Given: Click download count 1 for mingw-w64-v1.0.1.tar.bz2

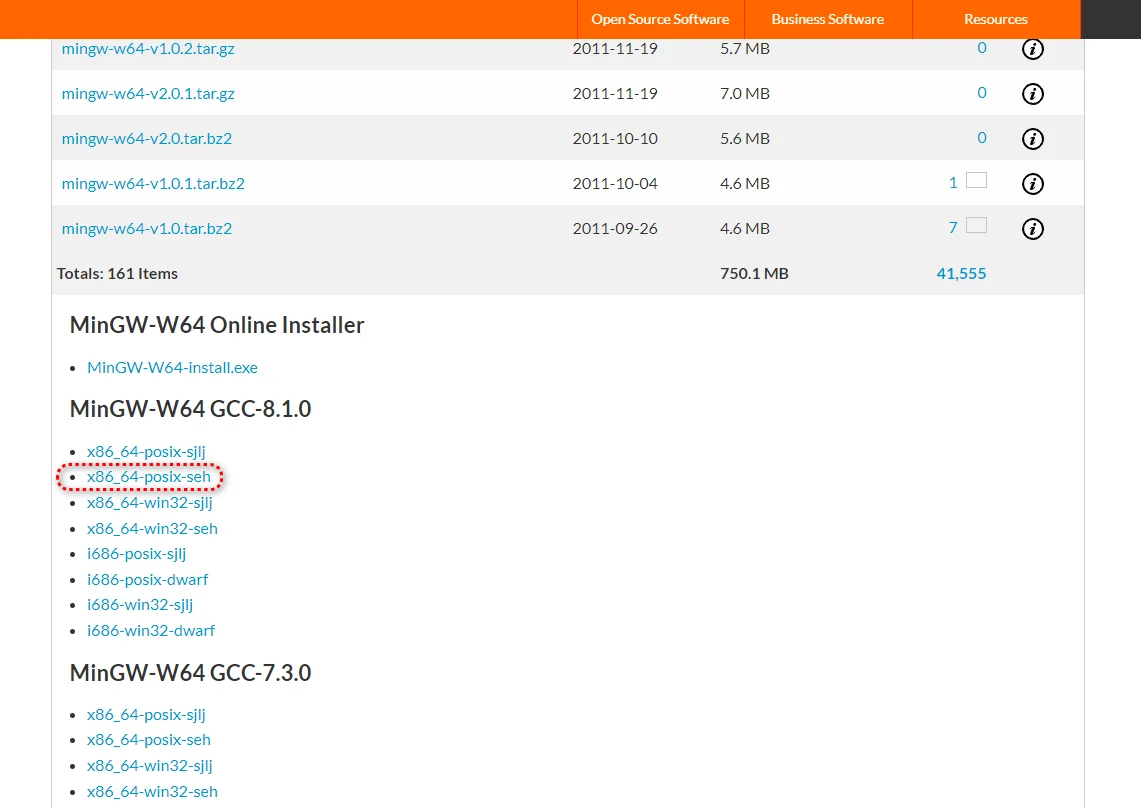Looking at the screenshot, I should point(953,183).
